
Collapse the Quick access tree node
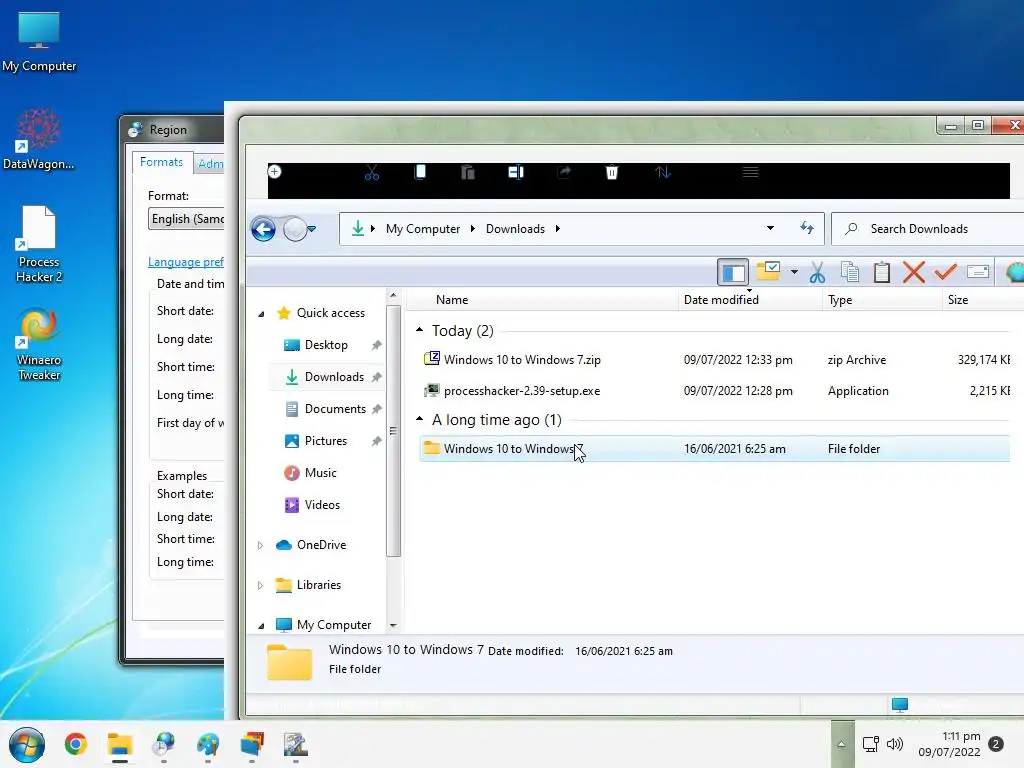coord(261,313)
